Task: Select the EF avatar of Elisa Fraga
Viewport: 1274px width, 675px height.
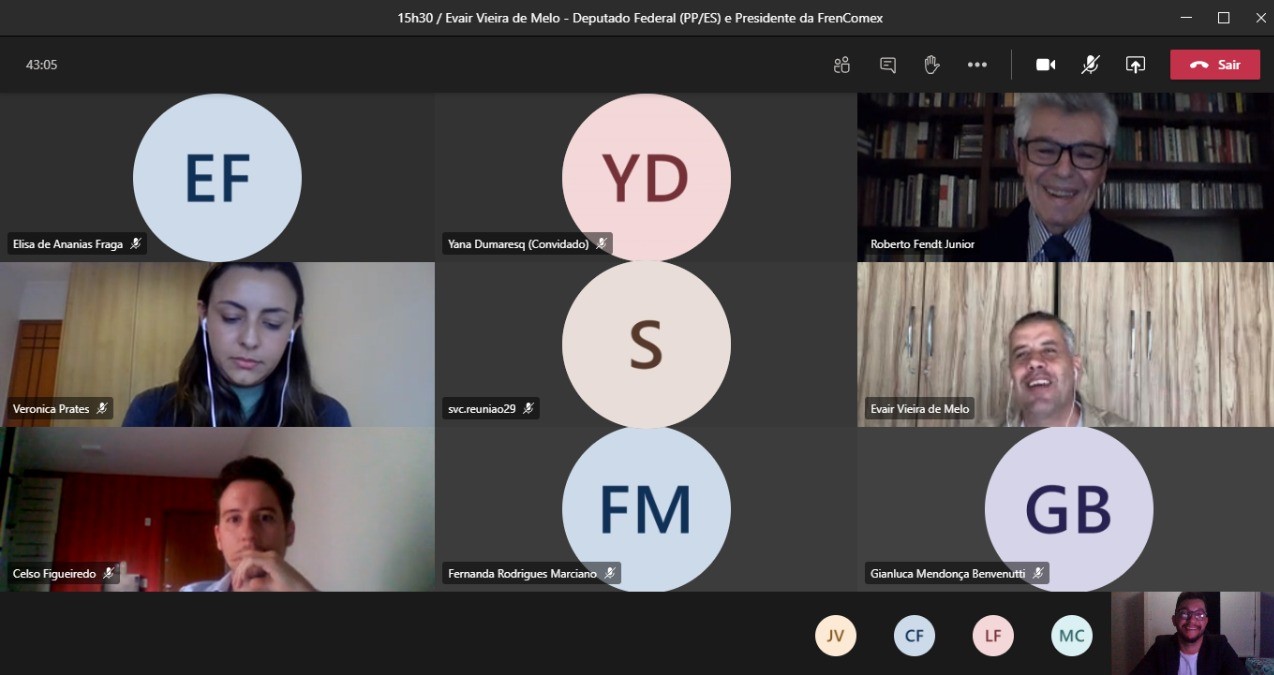Action: pos(217,176)
